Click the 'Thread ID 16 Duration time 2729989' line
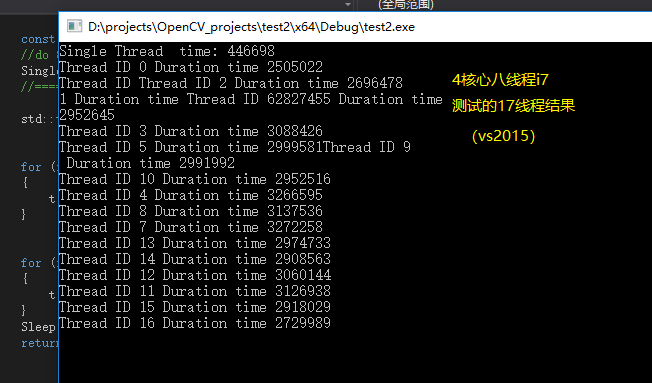The image size is (652, 383). click(x=195, y=323)
